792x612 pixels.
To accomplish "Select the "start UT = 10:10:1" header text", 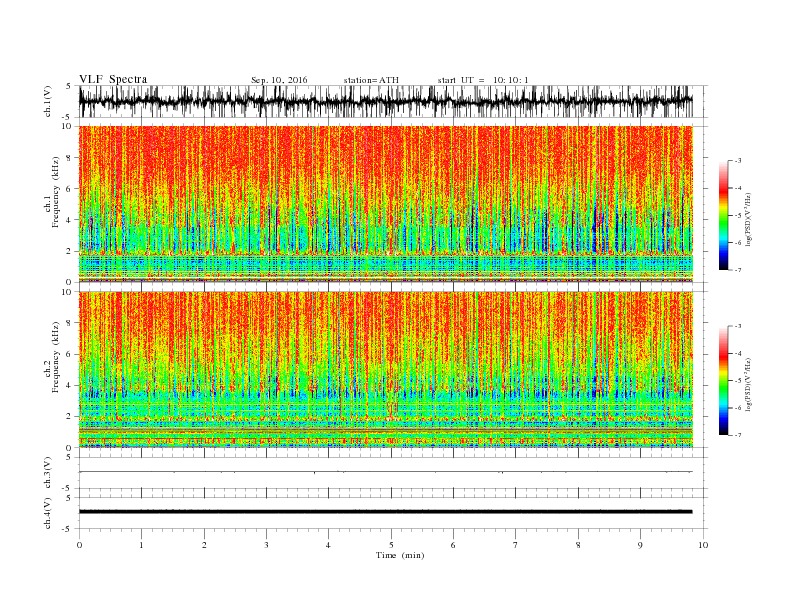I will tap(483, 80).
